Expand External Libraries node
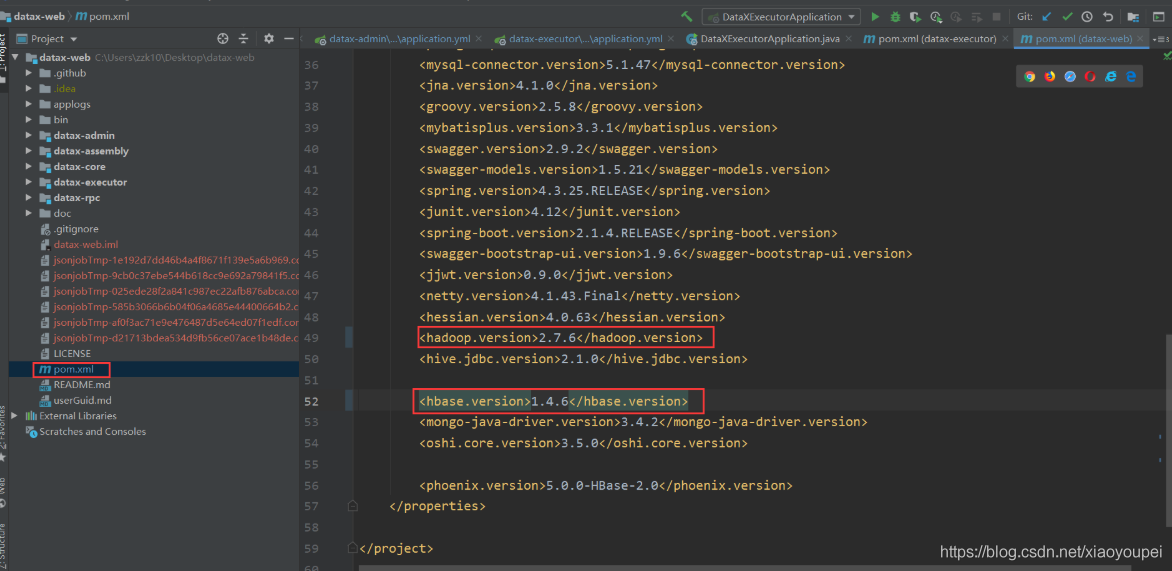The width and height of the screenshot is (1172, 571). coord(15,416)
